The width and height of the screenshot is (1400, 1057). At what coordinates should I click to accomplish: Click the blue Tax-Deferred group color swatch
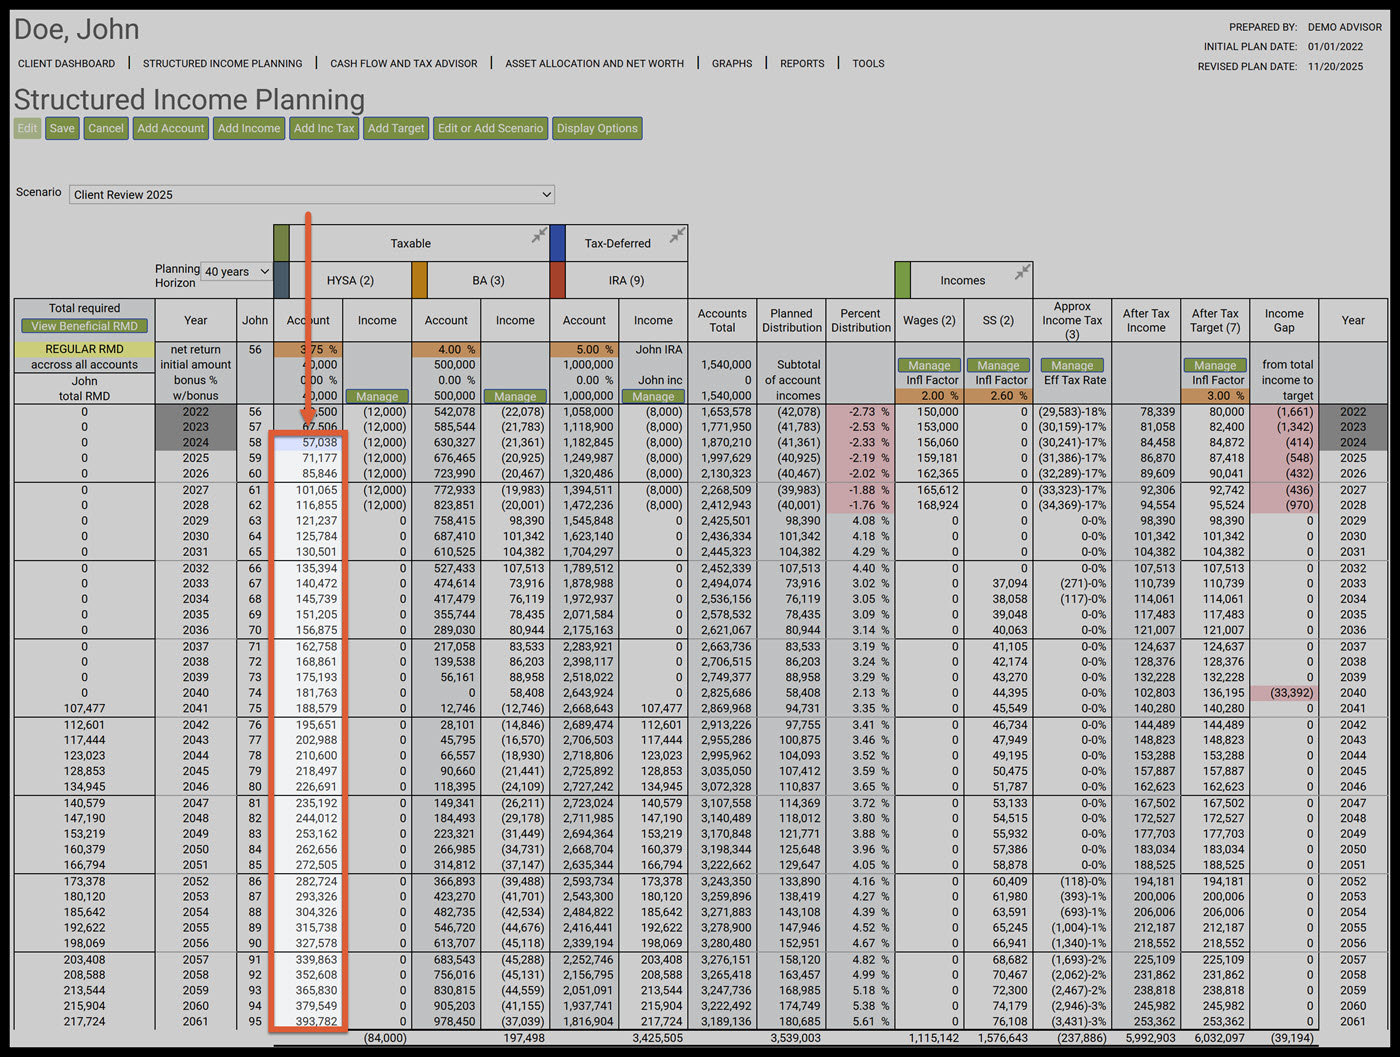tap(558, 243)
